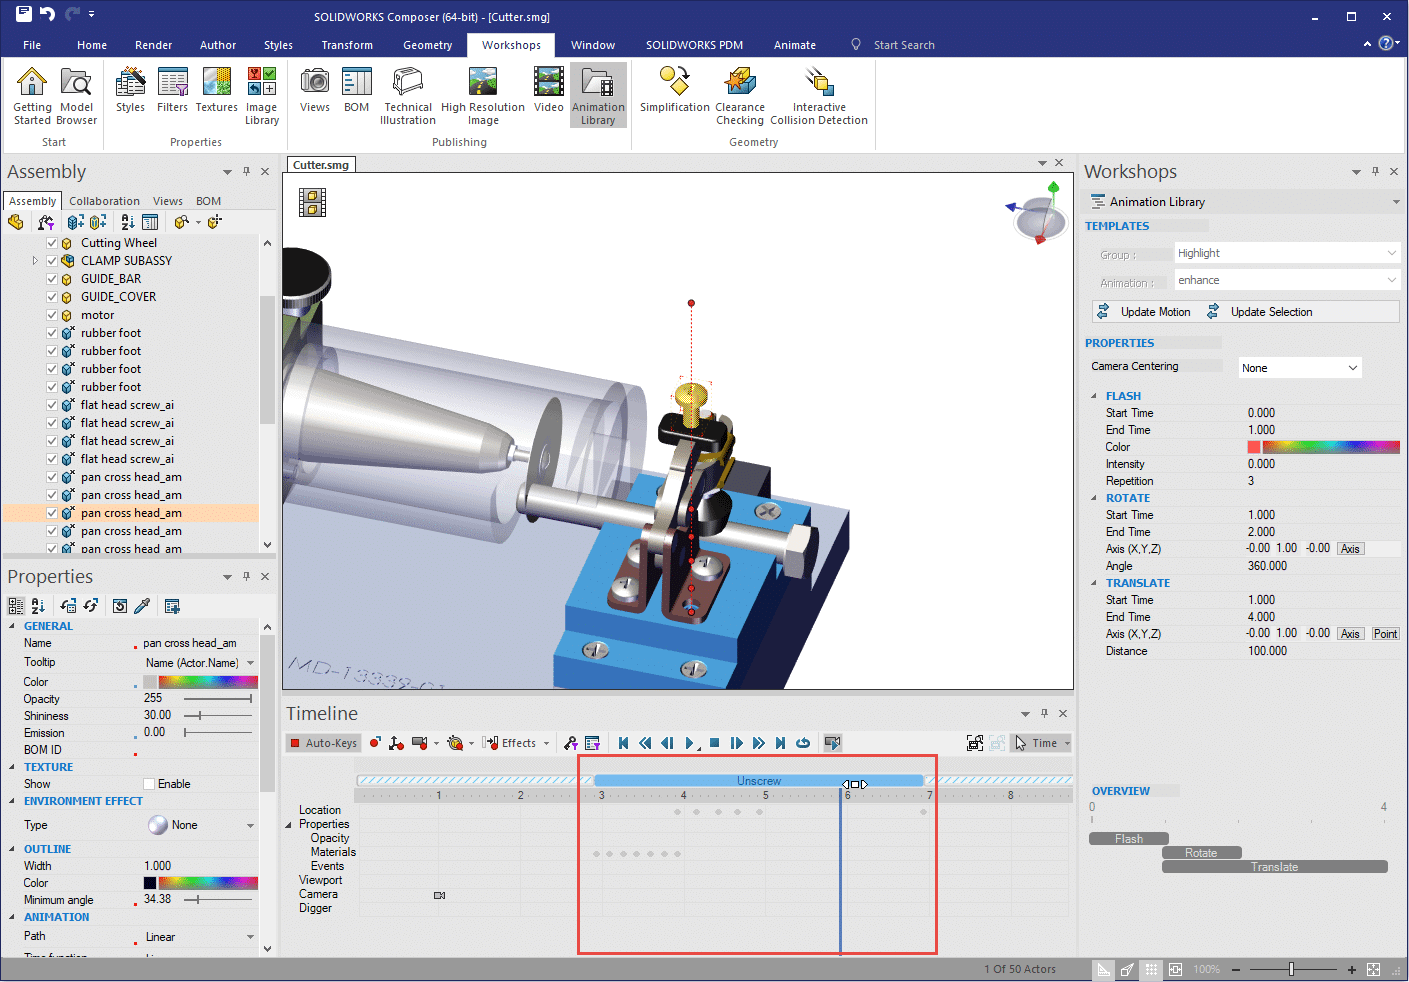
Task: Click the Rotate Axis button
Action: coord(1350,549)
